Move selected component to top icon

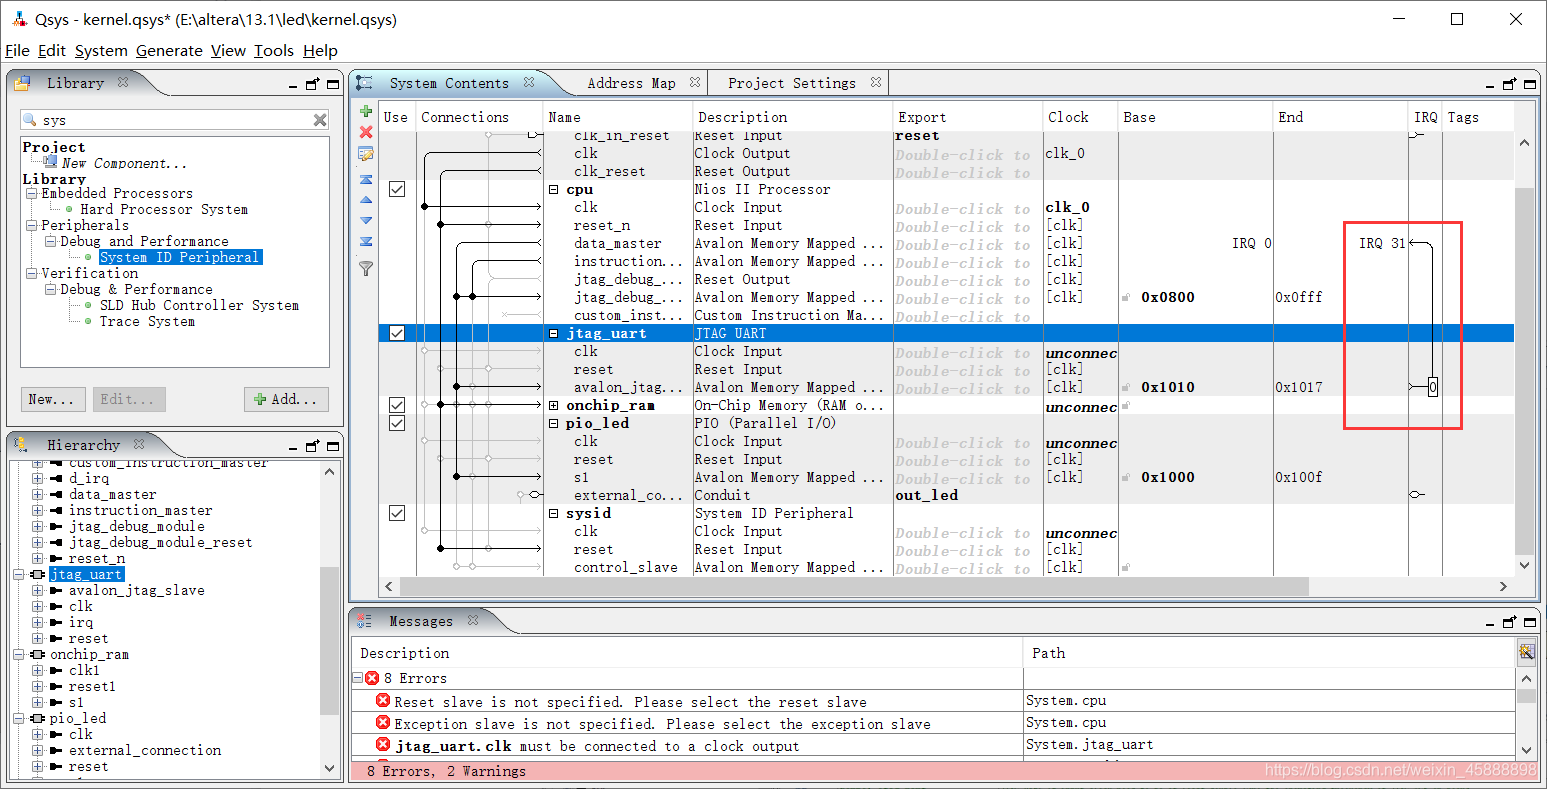click(366, 179)
